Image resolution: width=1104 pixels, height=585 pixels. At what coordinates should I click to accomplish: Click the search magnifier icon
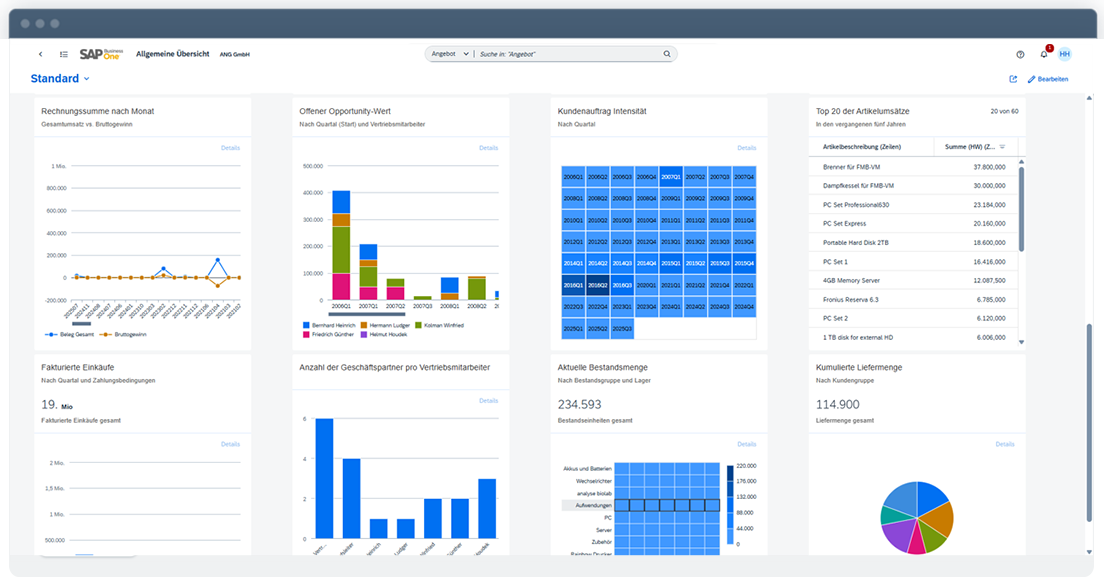(667, 54)
